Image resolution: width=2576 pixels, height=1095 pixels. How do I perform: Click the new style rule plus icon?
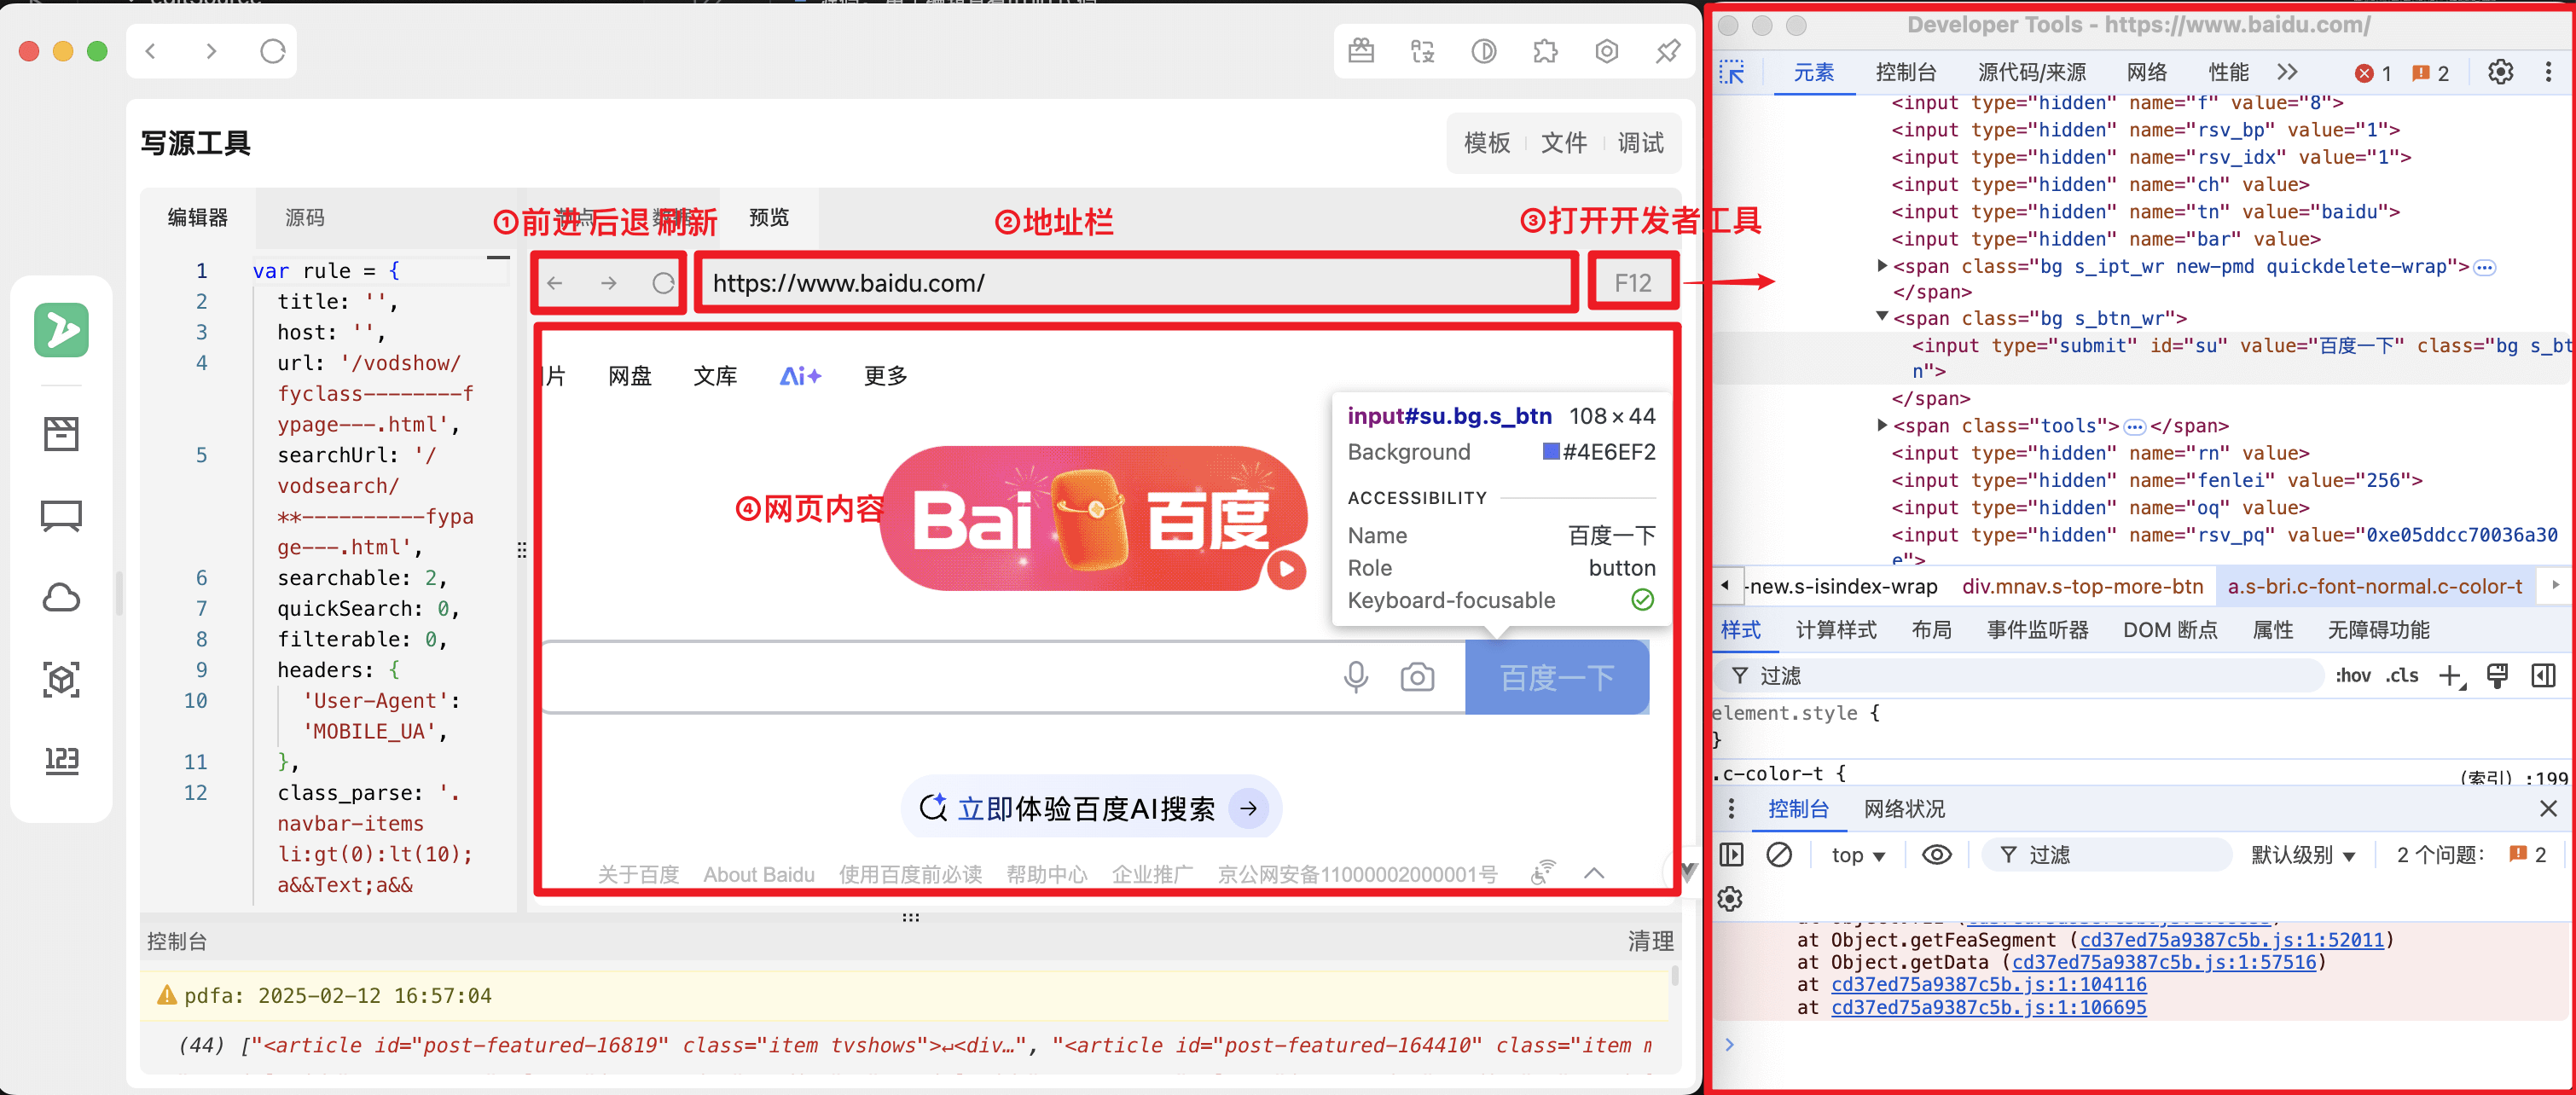2451,676
